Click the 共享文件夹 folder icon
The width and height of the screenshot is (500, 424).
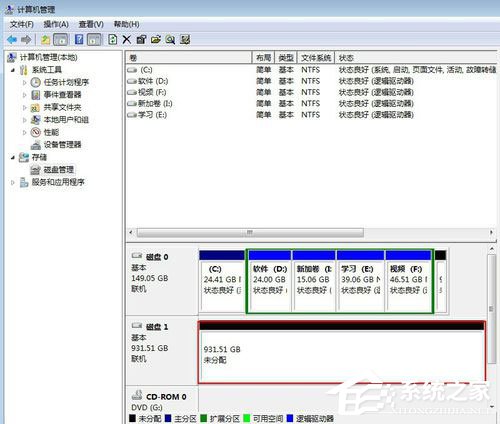pos(35,108)
